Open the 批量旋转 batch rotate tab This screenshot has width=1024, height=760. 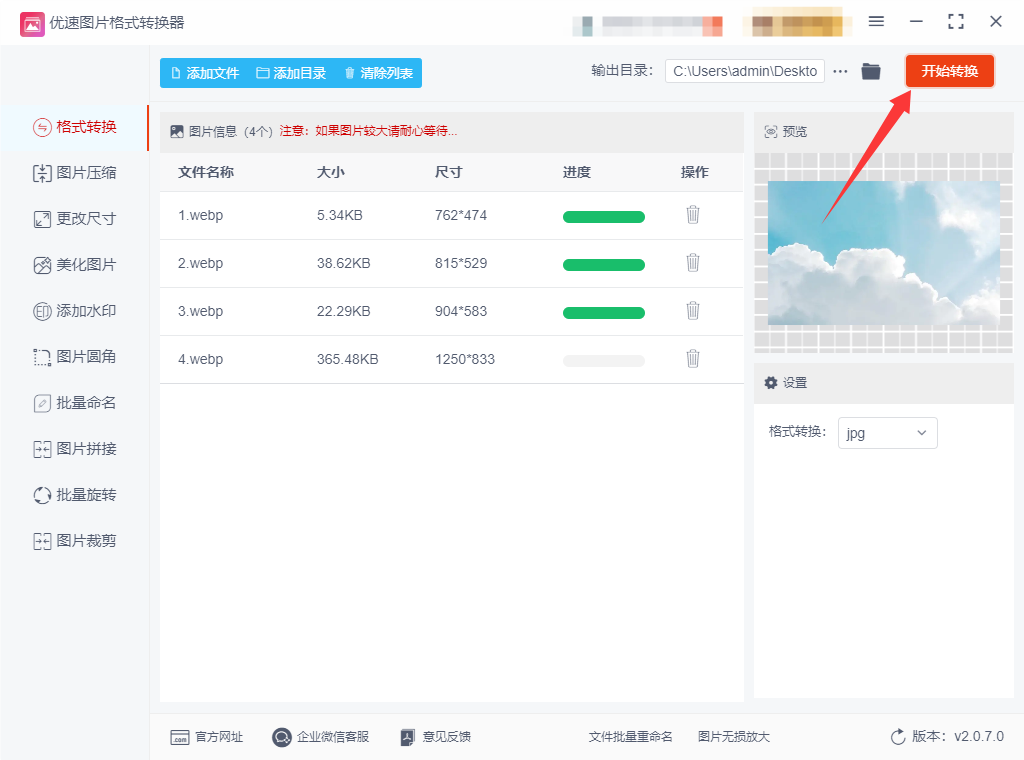tap(74, 495)
